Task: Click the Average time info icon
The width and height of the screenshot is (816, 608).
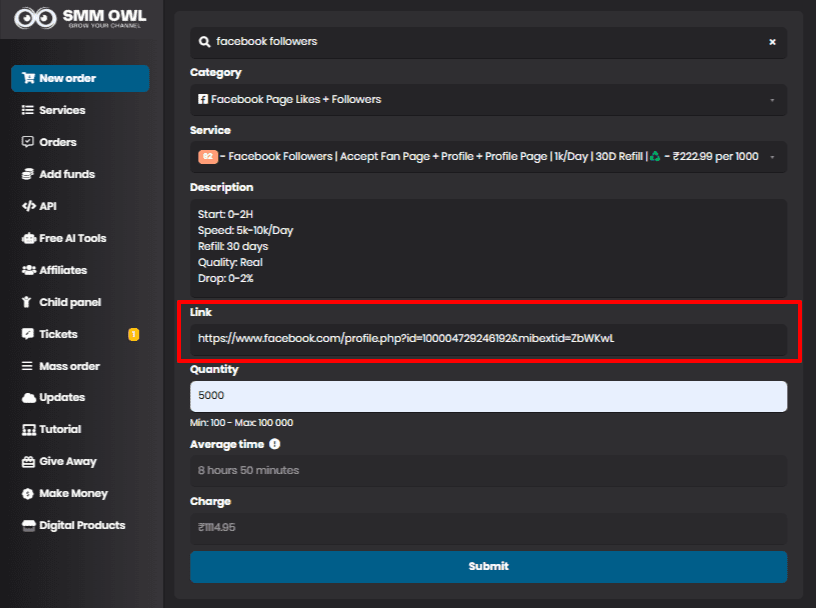Action: (274, 444)
